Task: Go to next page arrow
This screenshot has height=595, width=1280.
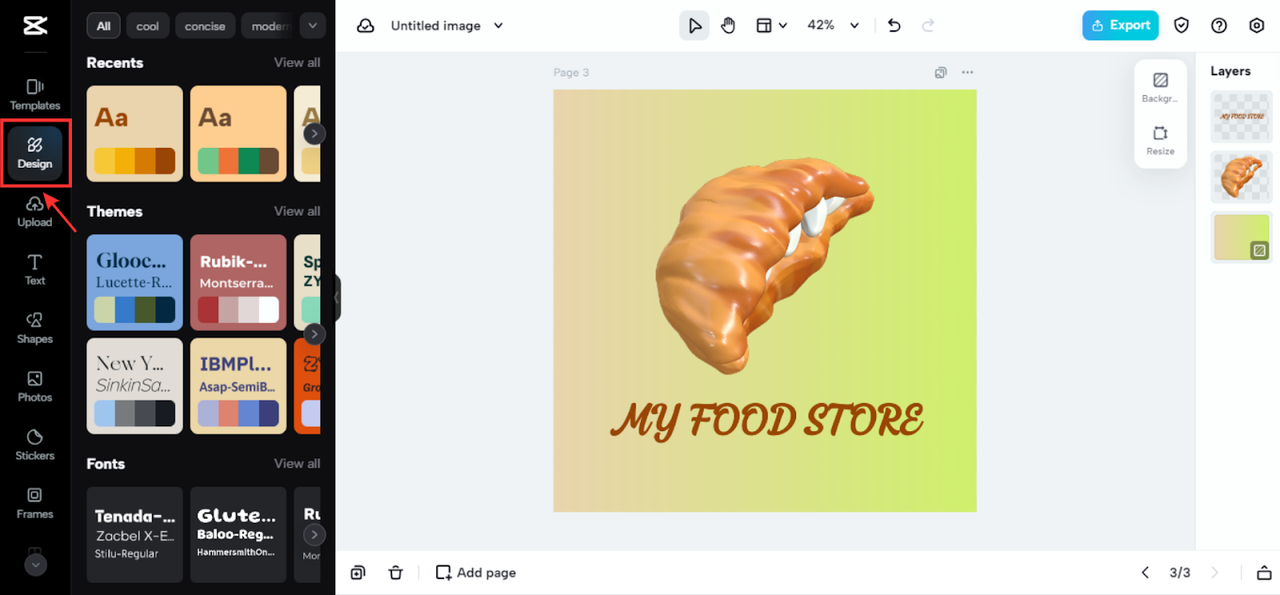Action: [x=1215, y=573]
